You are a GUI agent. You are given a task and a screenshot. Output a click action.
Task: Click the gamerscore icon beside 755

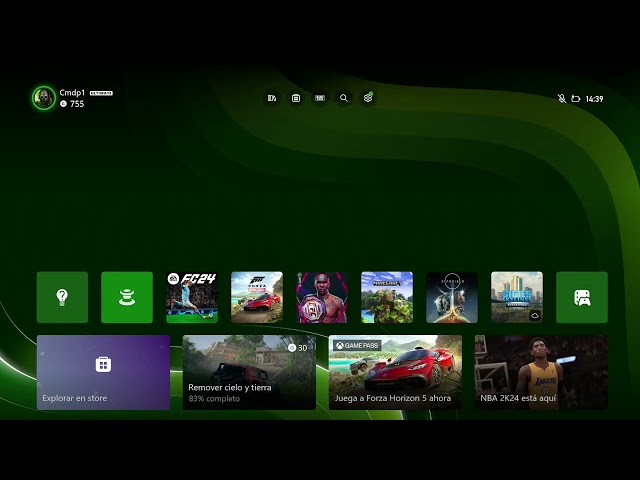click(x=63, y=104)
